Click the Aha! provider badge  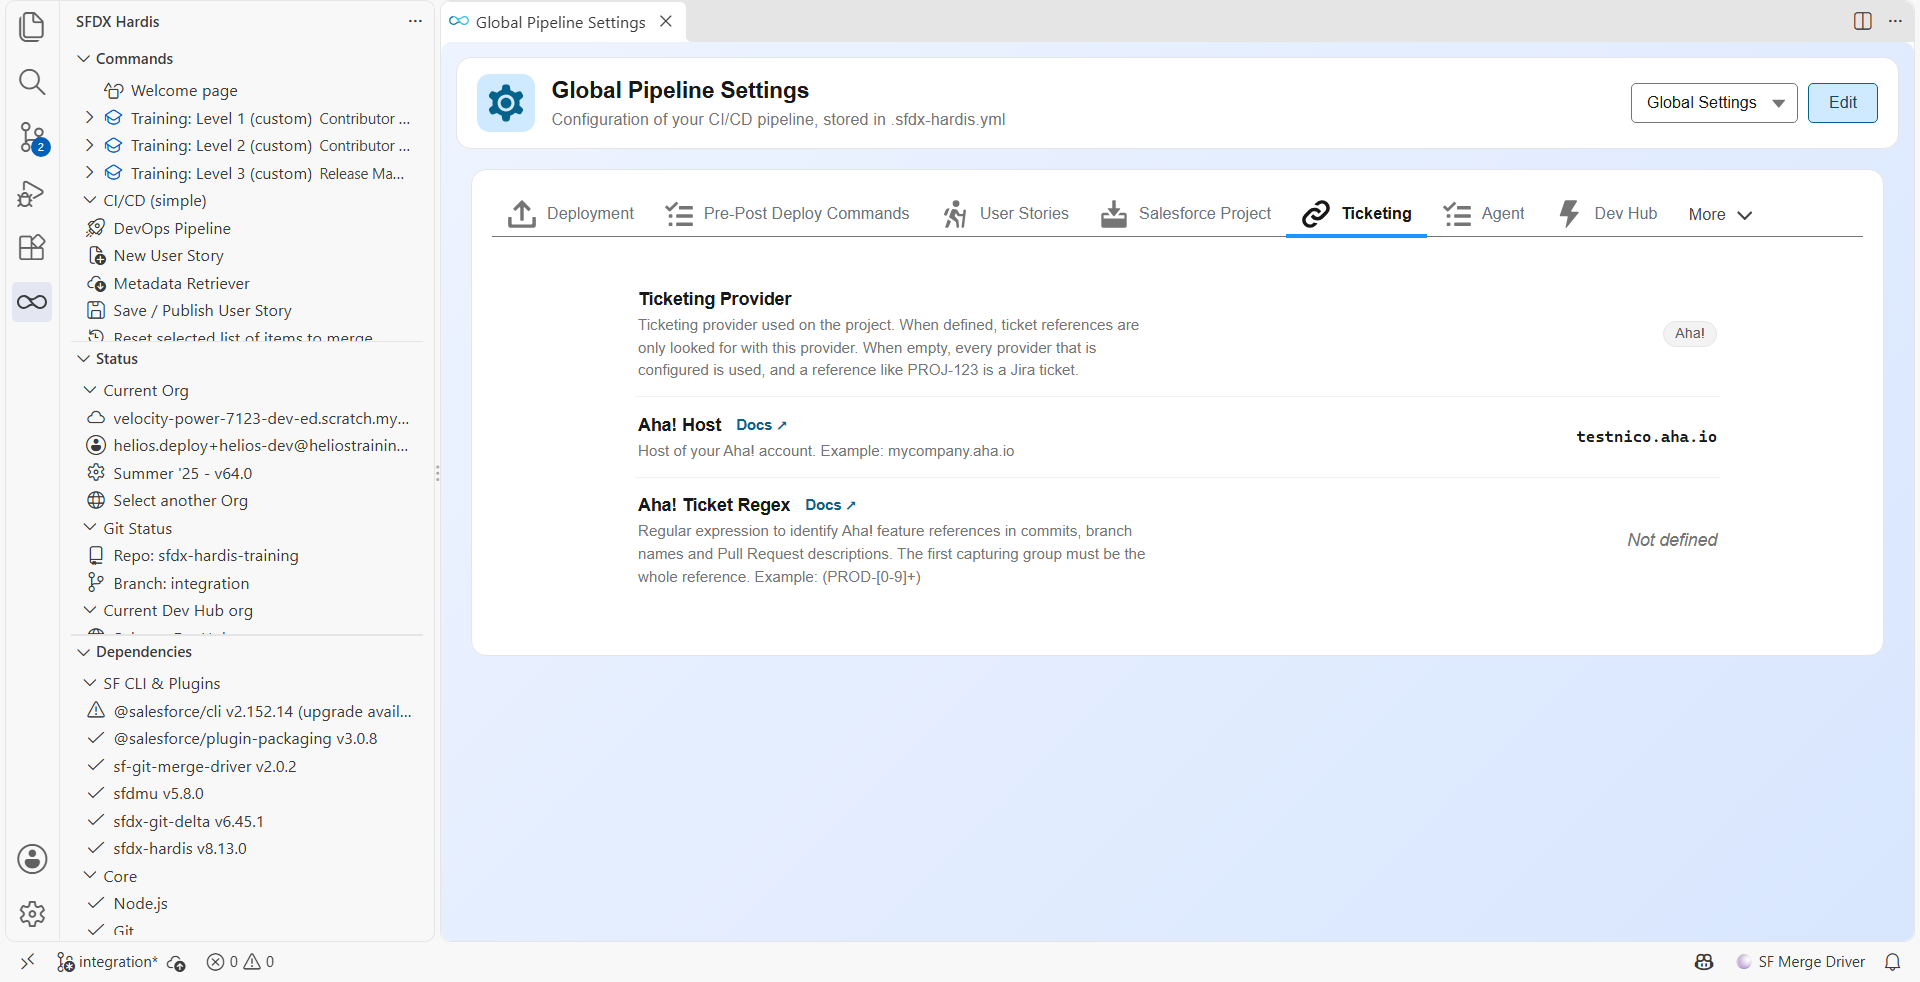[1689, 334]
